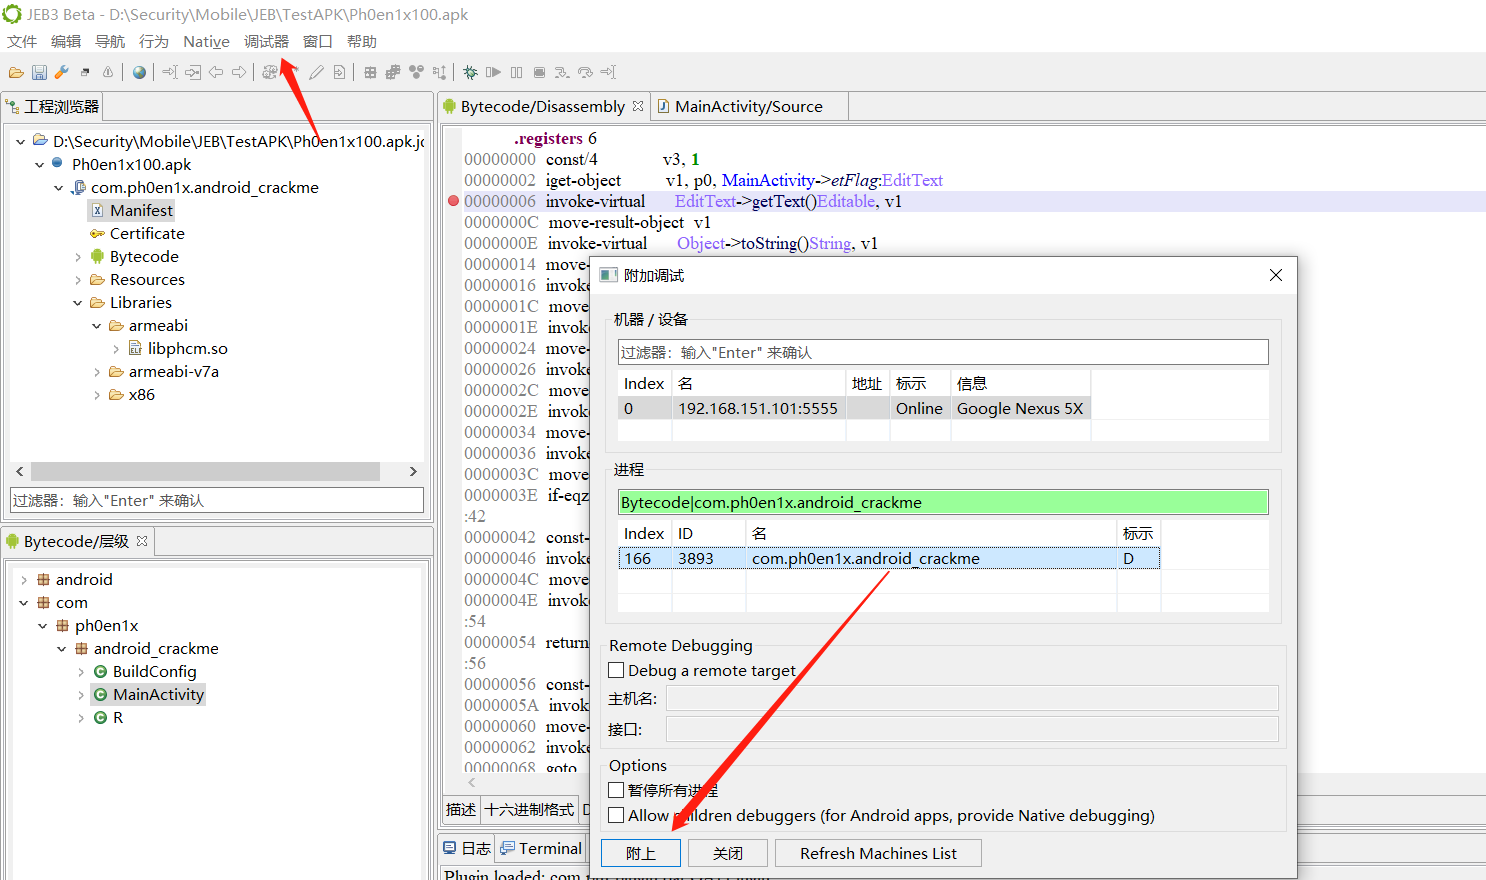Toggle the breakpoint dot at line 00000006

point(453,201)
